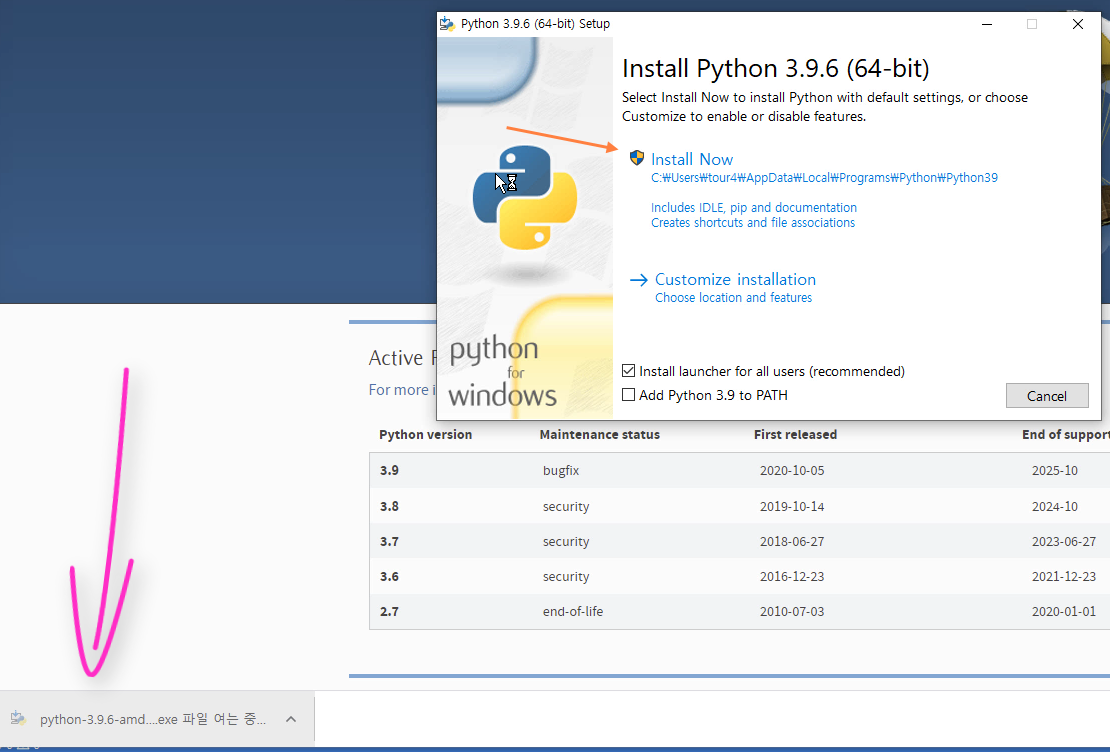The image size is (1110, 752).
Task: Select version 3.7 cell in the table
Action: pos(389,542)
